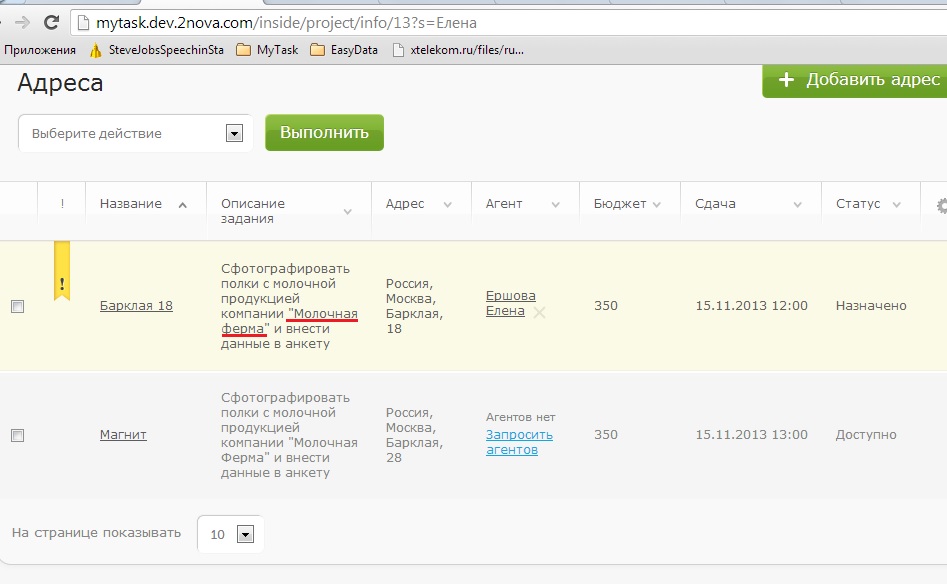Reload the page with the browser refresh icon
Image resolution: width=947 pixels, height=584 pixels.
pyautogui.click(x=51, y=22)
